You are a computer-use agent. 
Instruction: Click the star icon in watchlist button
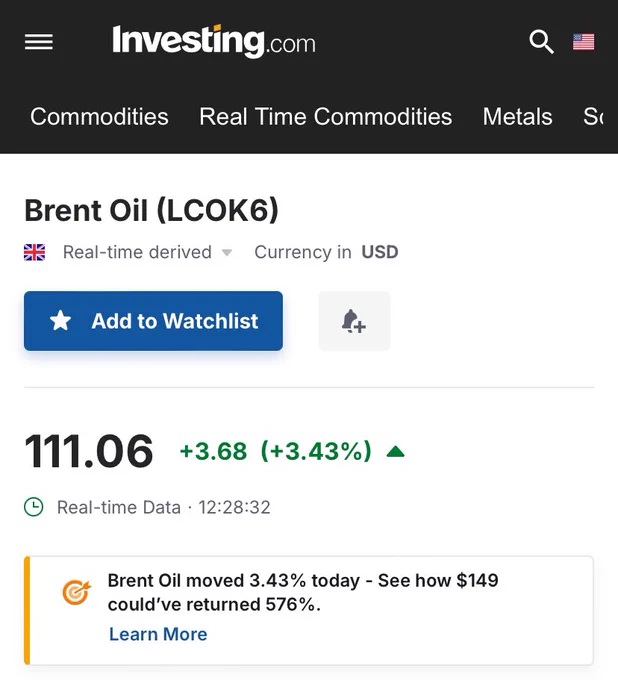coord(60,321)
